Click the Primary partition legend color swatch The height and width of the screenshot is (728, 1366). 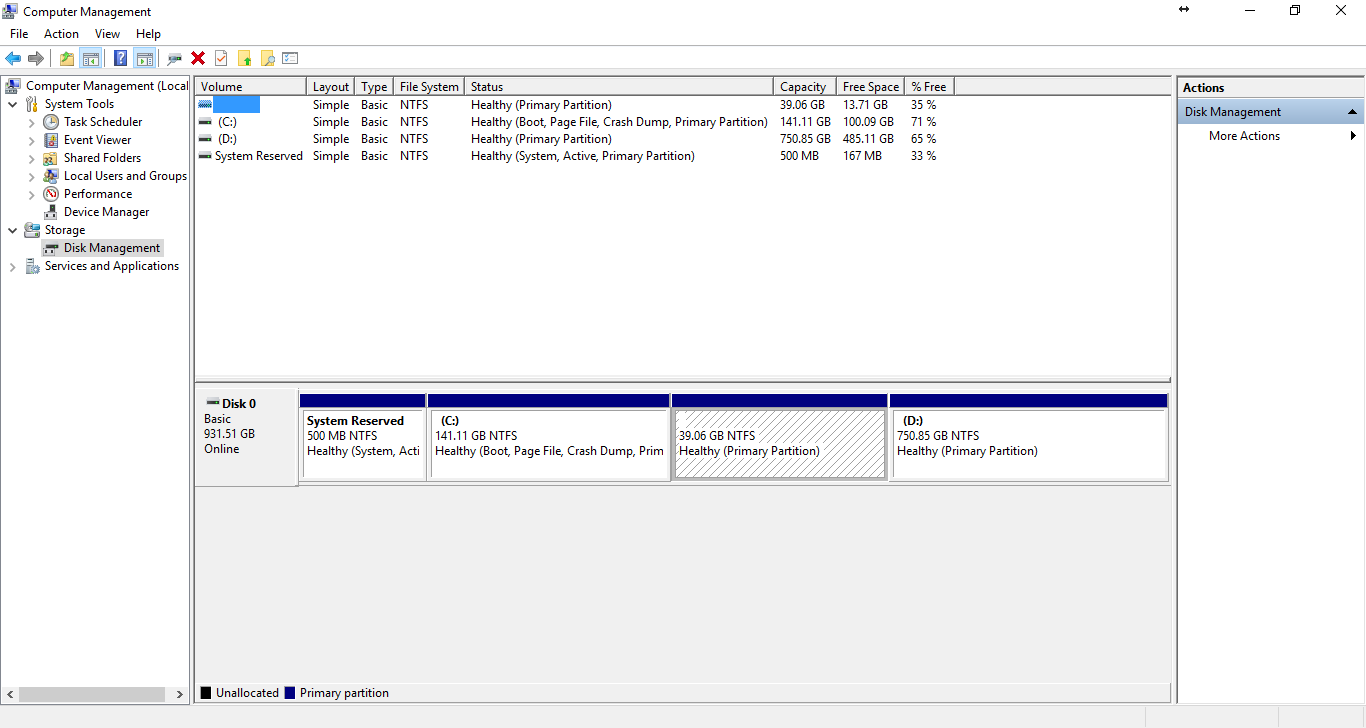[x=290, y=693]
